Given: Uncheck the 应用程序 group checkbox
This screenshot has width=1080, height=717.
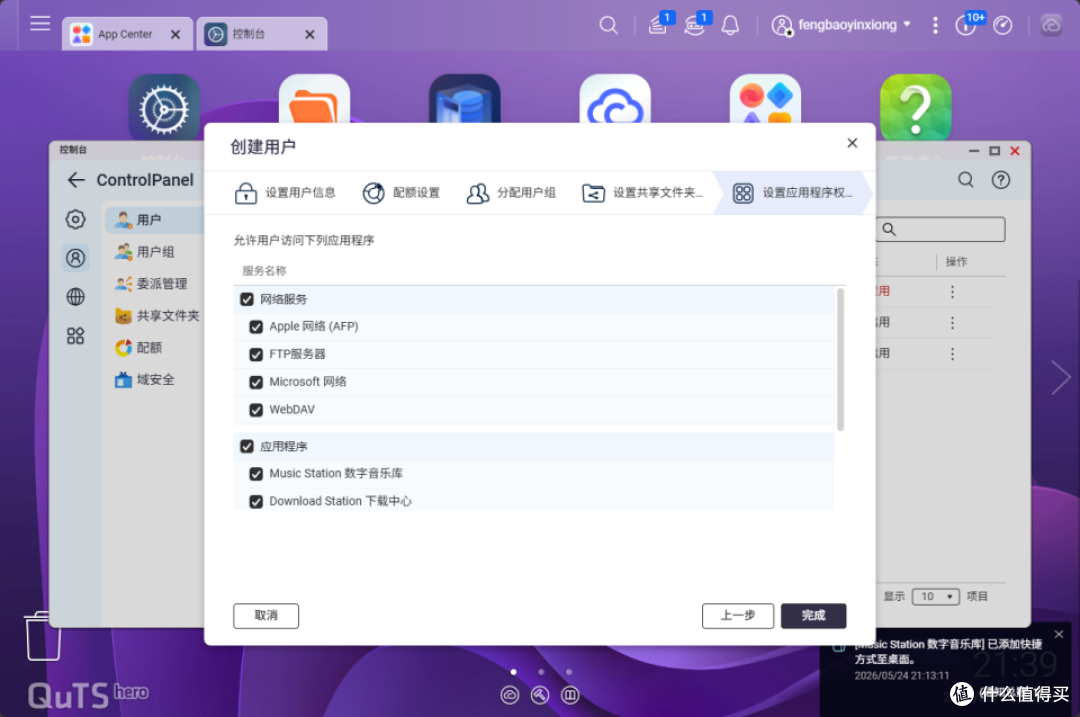Looking at the screenshot, I should pos(247,446).
